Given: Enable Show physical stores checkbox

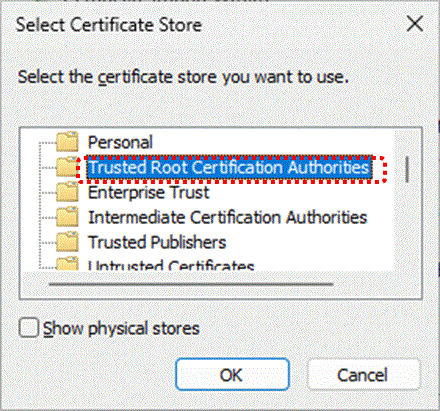Looking at the screenshot, I should 29,328.
